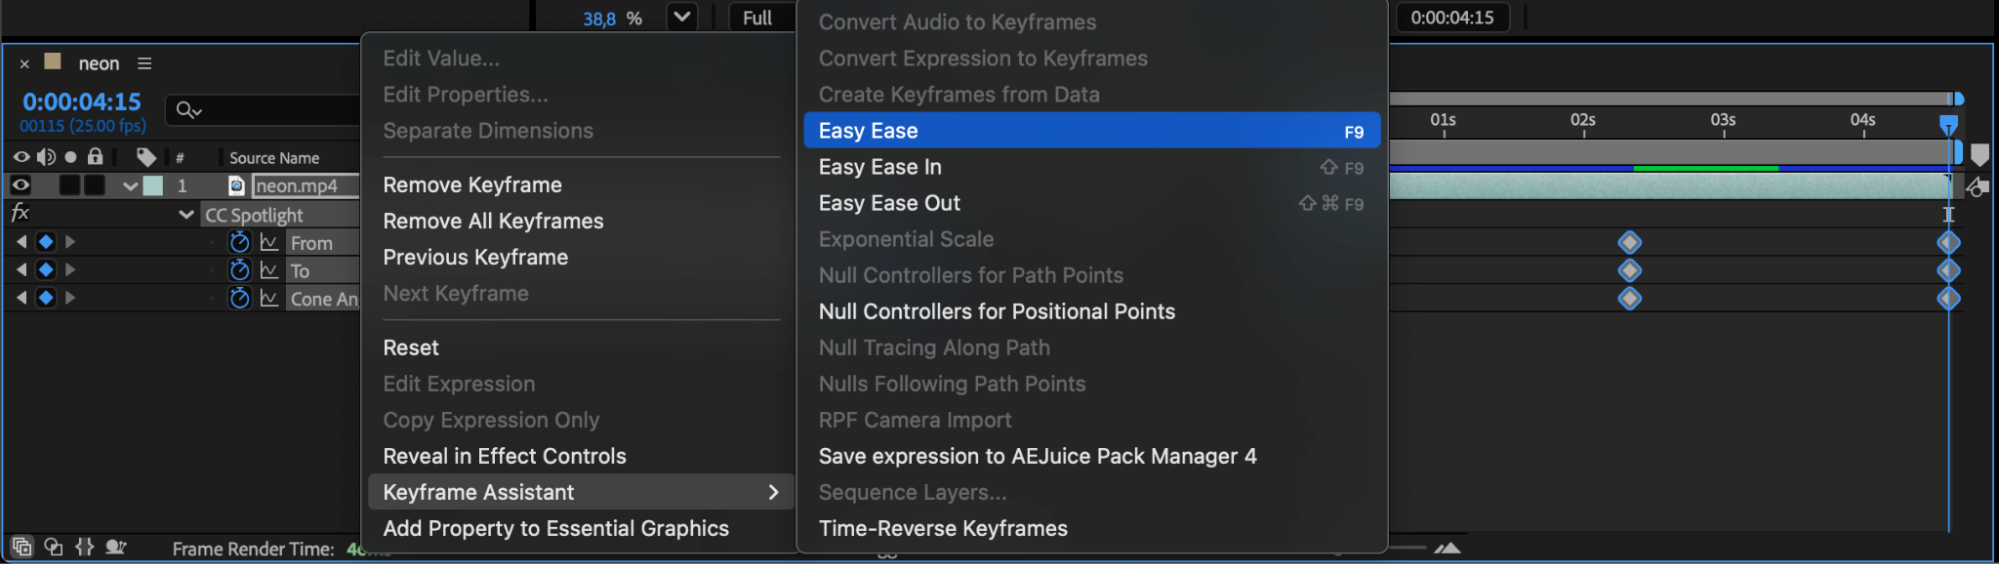Toggle keyframe diamond checkbox on Cone Angle row

(46, 298)
